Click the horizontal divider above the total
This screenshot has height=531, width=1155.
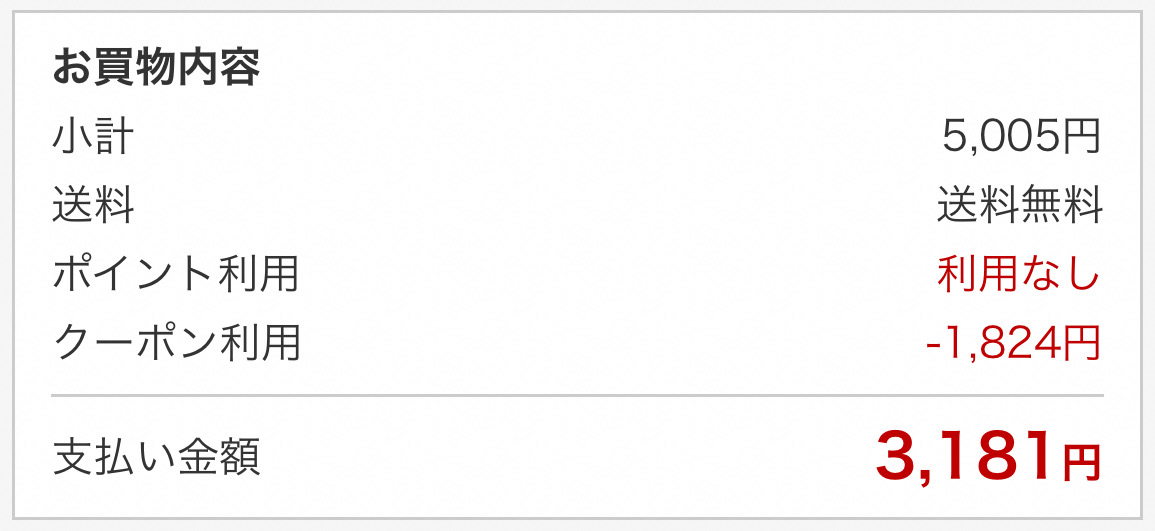coord(578,395)
